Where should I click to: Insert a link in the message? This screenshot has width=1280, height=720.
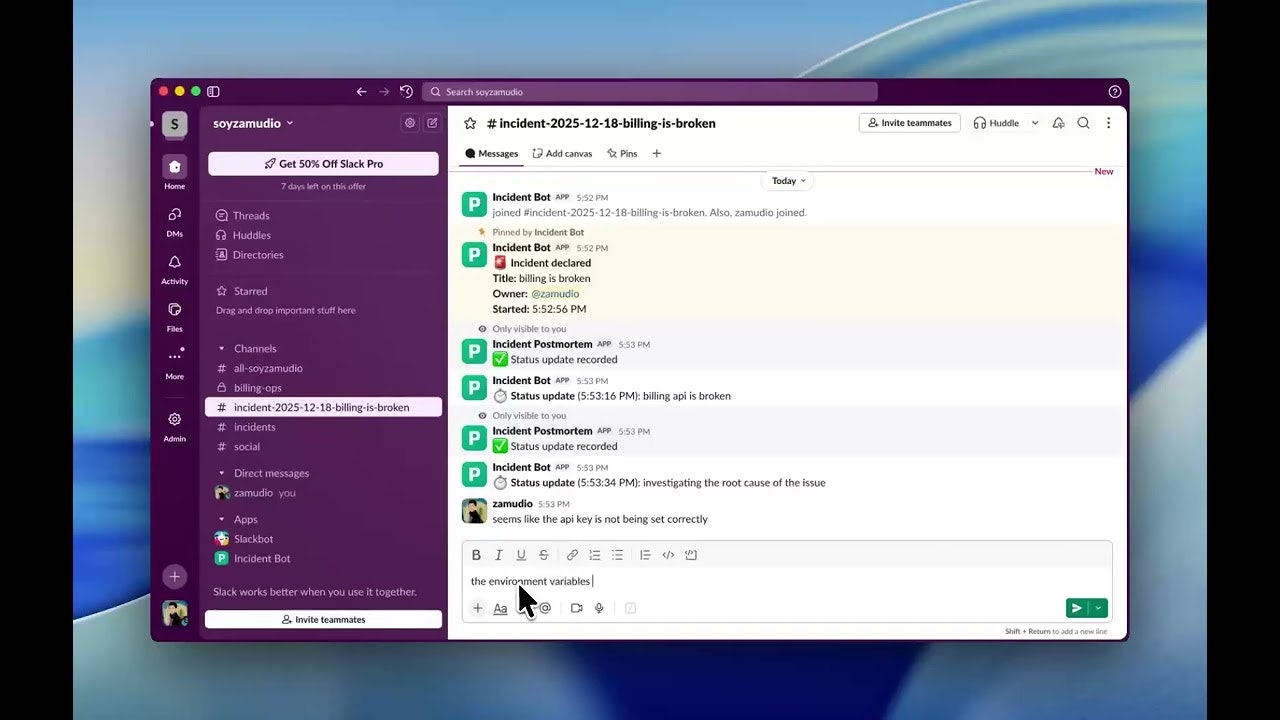[x=572, y=555]
